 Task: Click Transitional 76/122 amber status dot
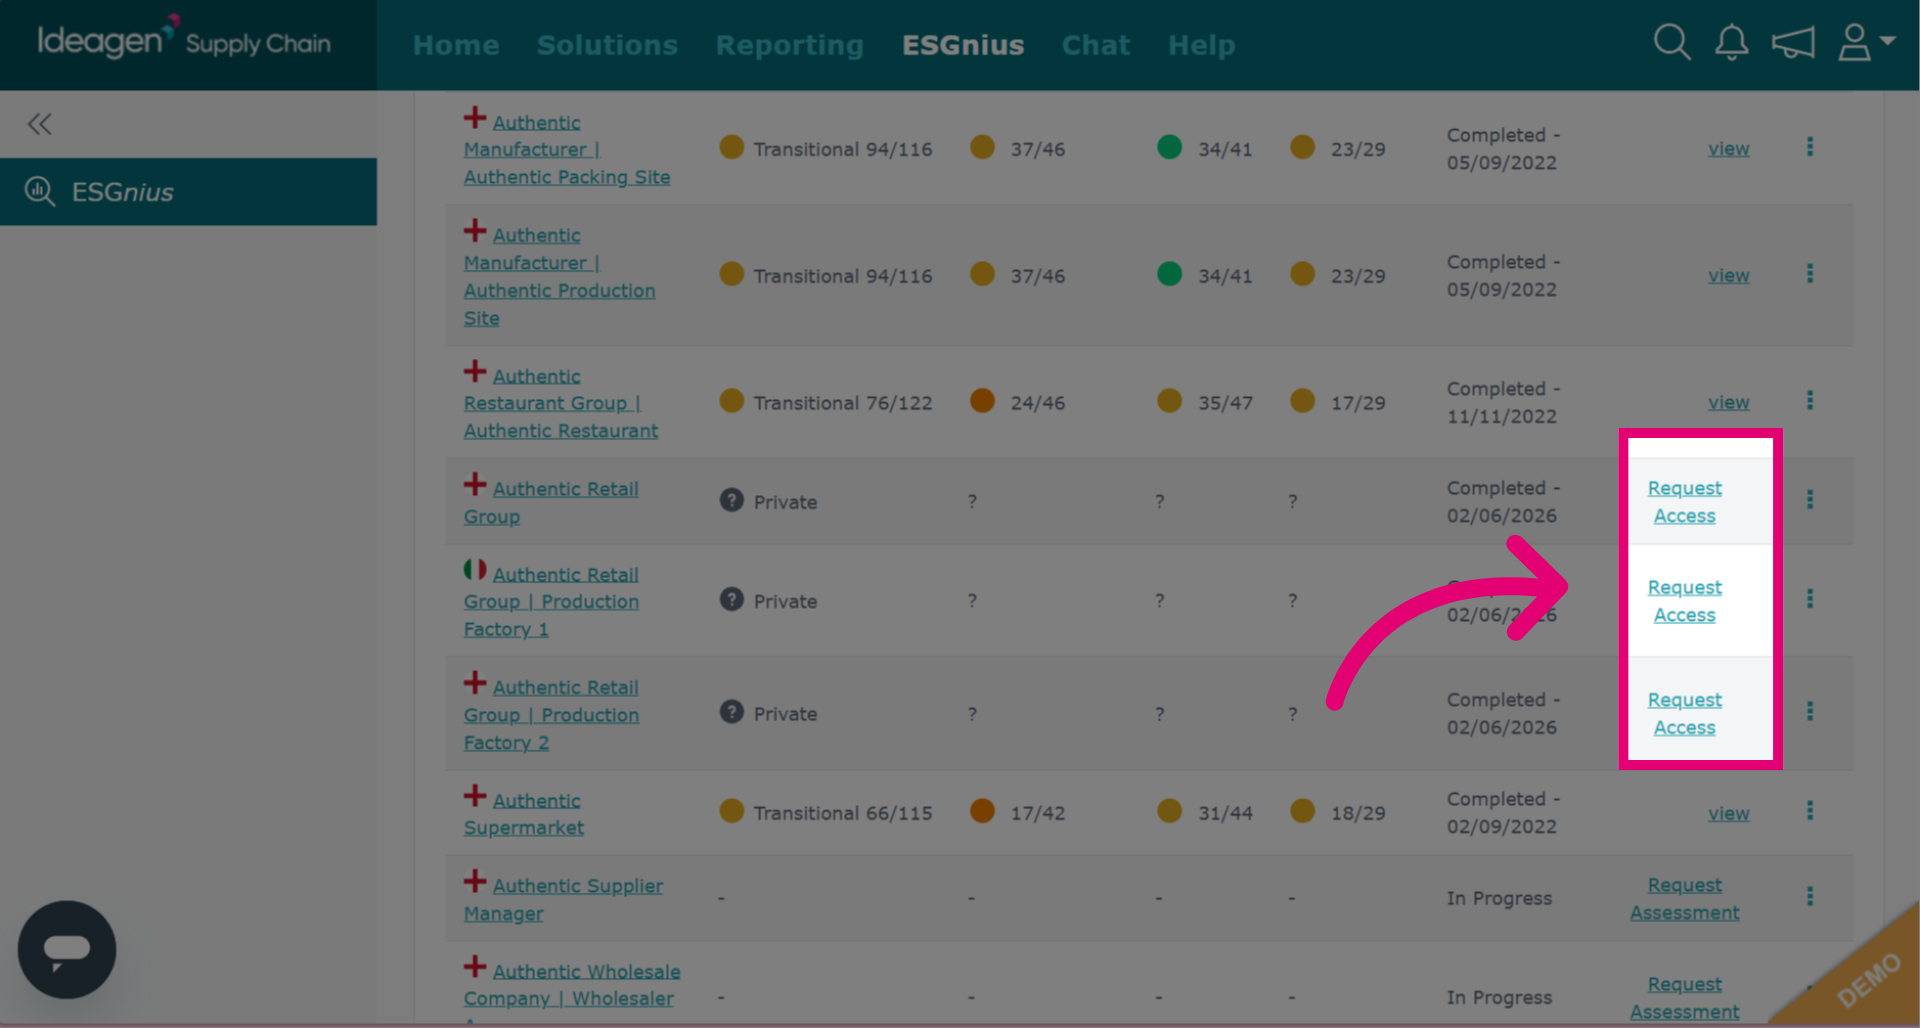[x=732, y=401]
